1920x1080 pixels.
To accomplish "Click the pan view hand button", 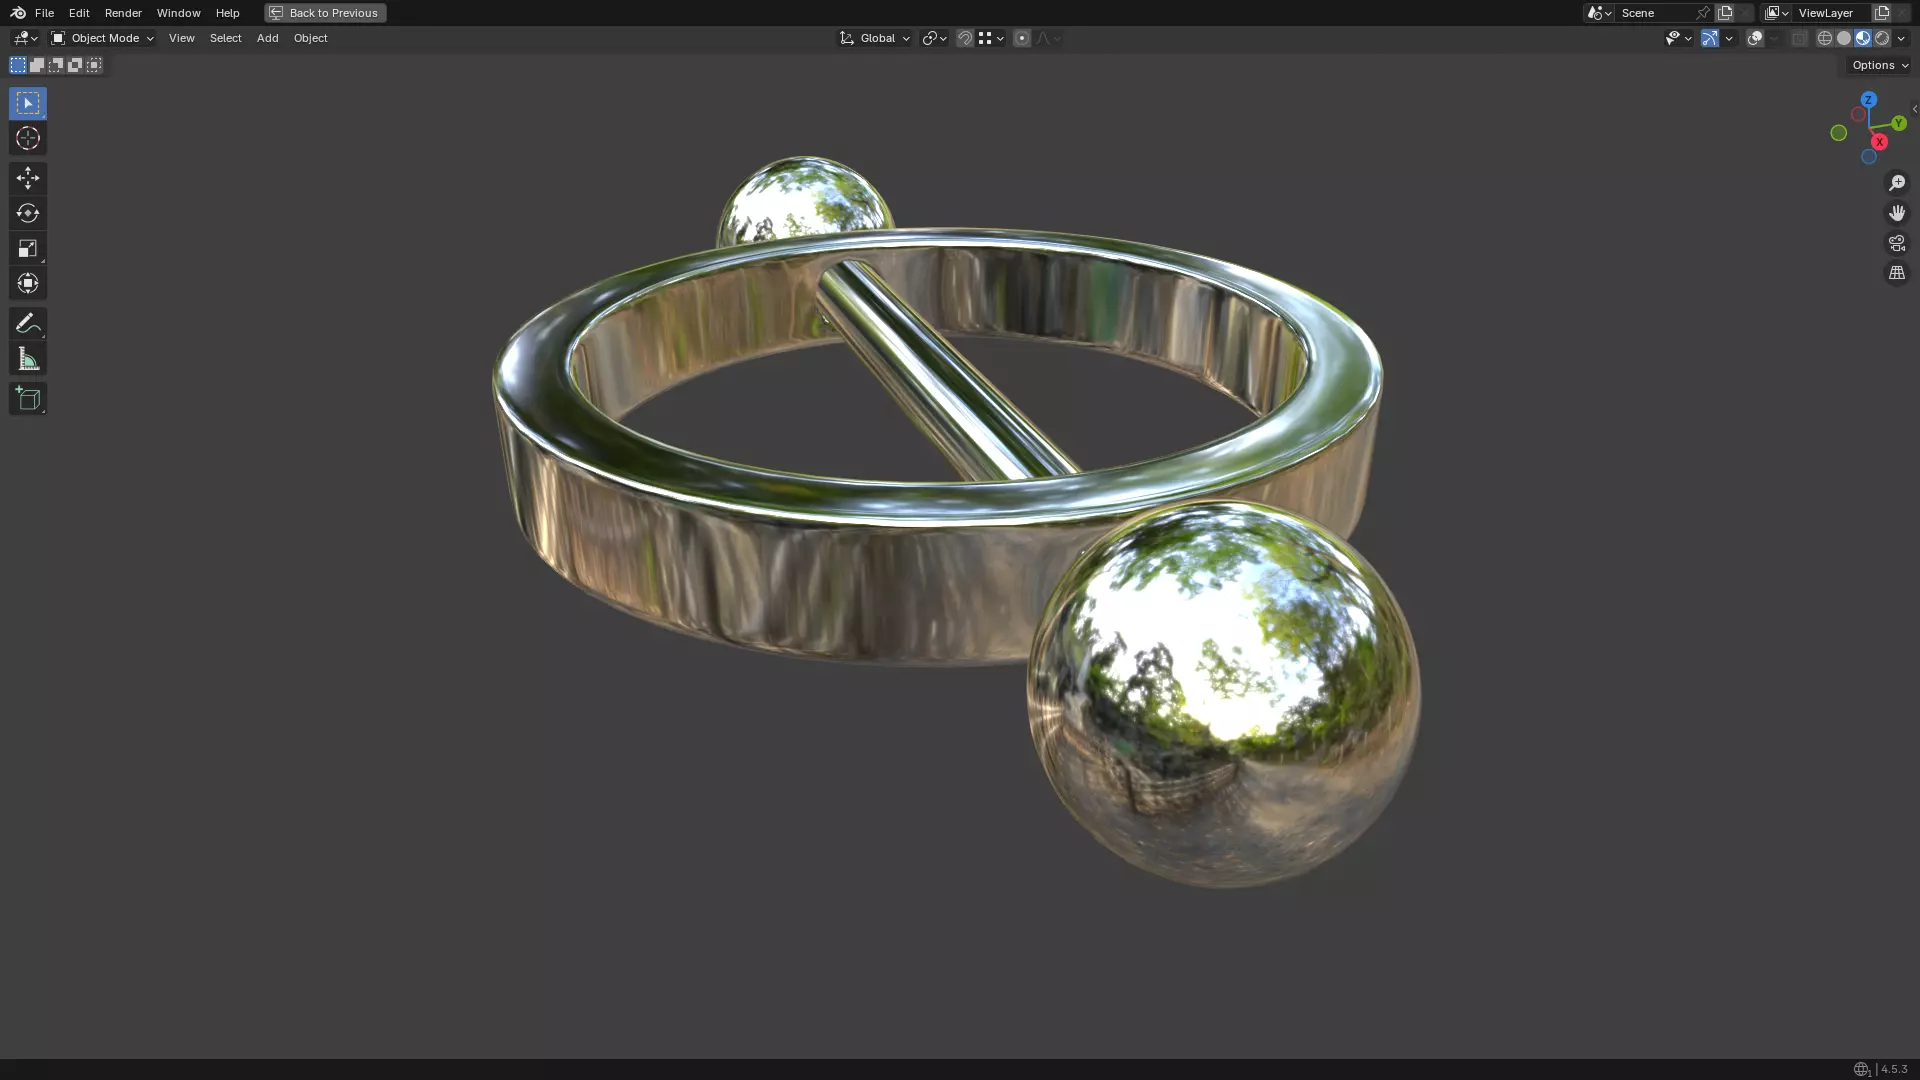I will tap(1897, 213).
